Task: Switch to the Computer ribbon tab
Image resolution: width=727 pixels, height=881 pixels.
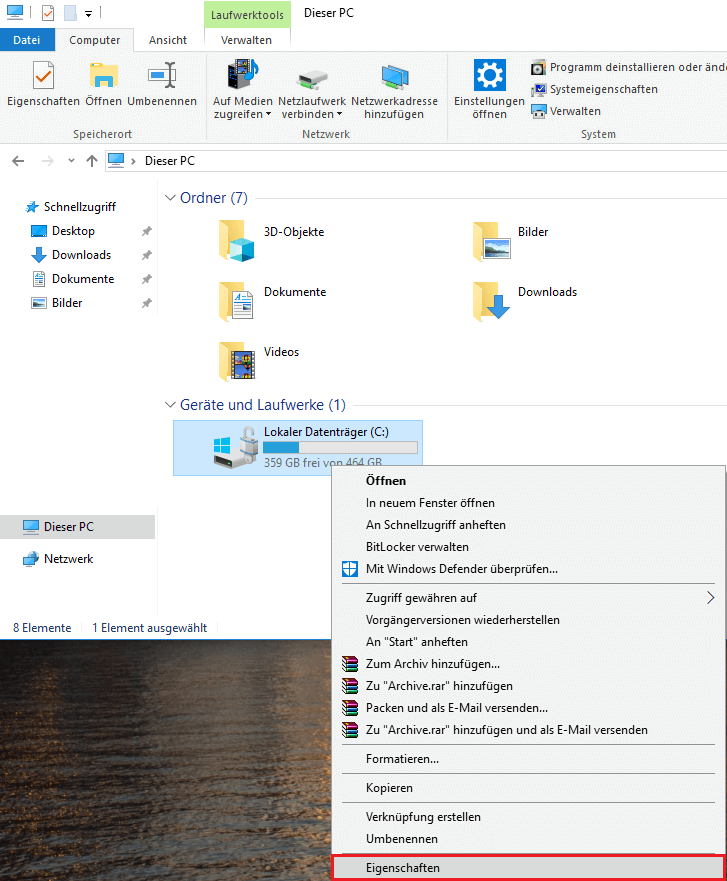Action: tap(94, 40)
